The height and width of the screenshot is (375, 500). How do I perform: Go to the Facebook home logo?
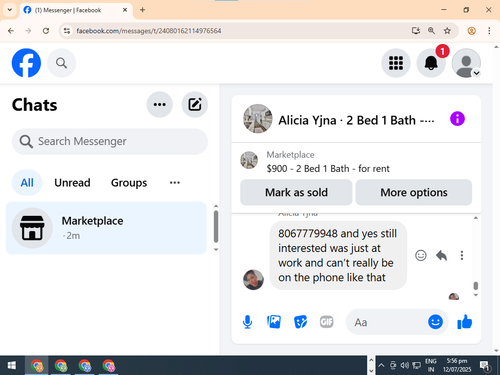coord(26,63)
